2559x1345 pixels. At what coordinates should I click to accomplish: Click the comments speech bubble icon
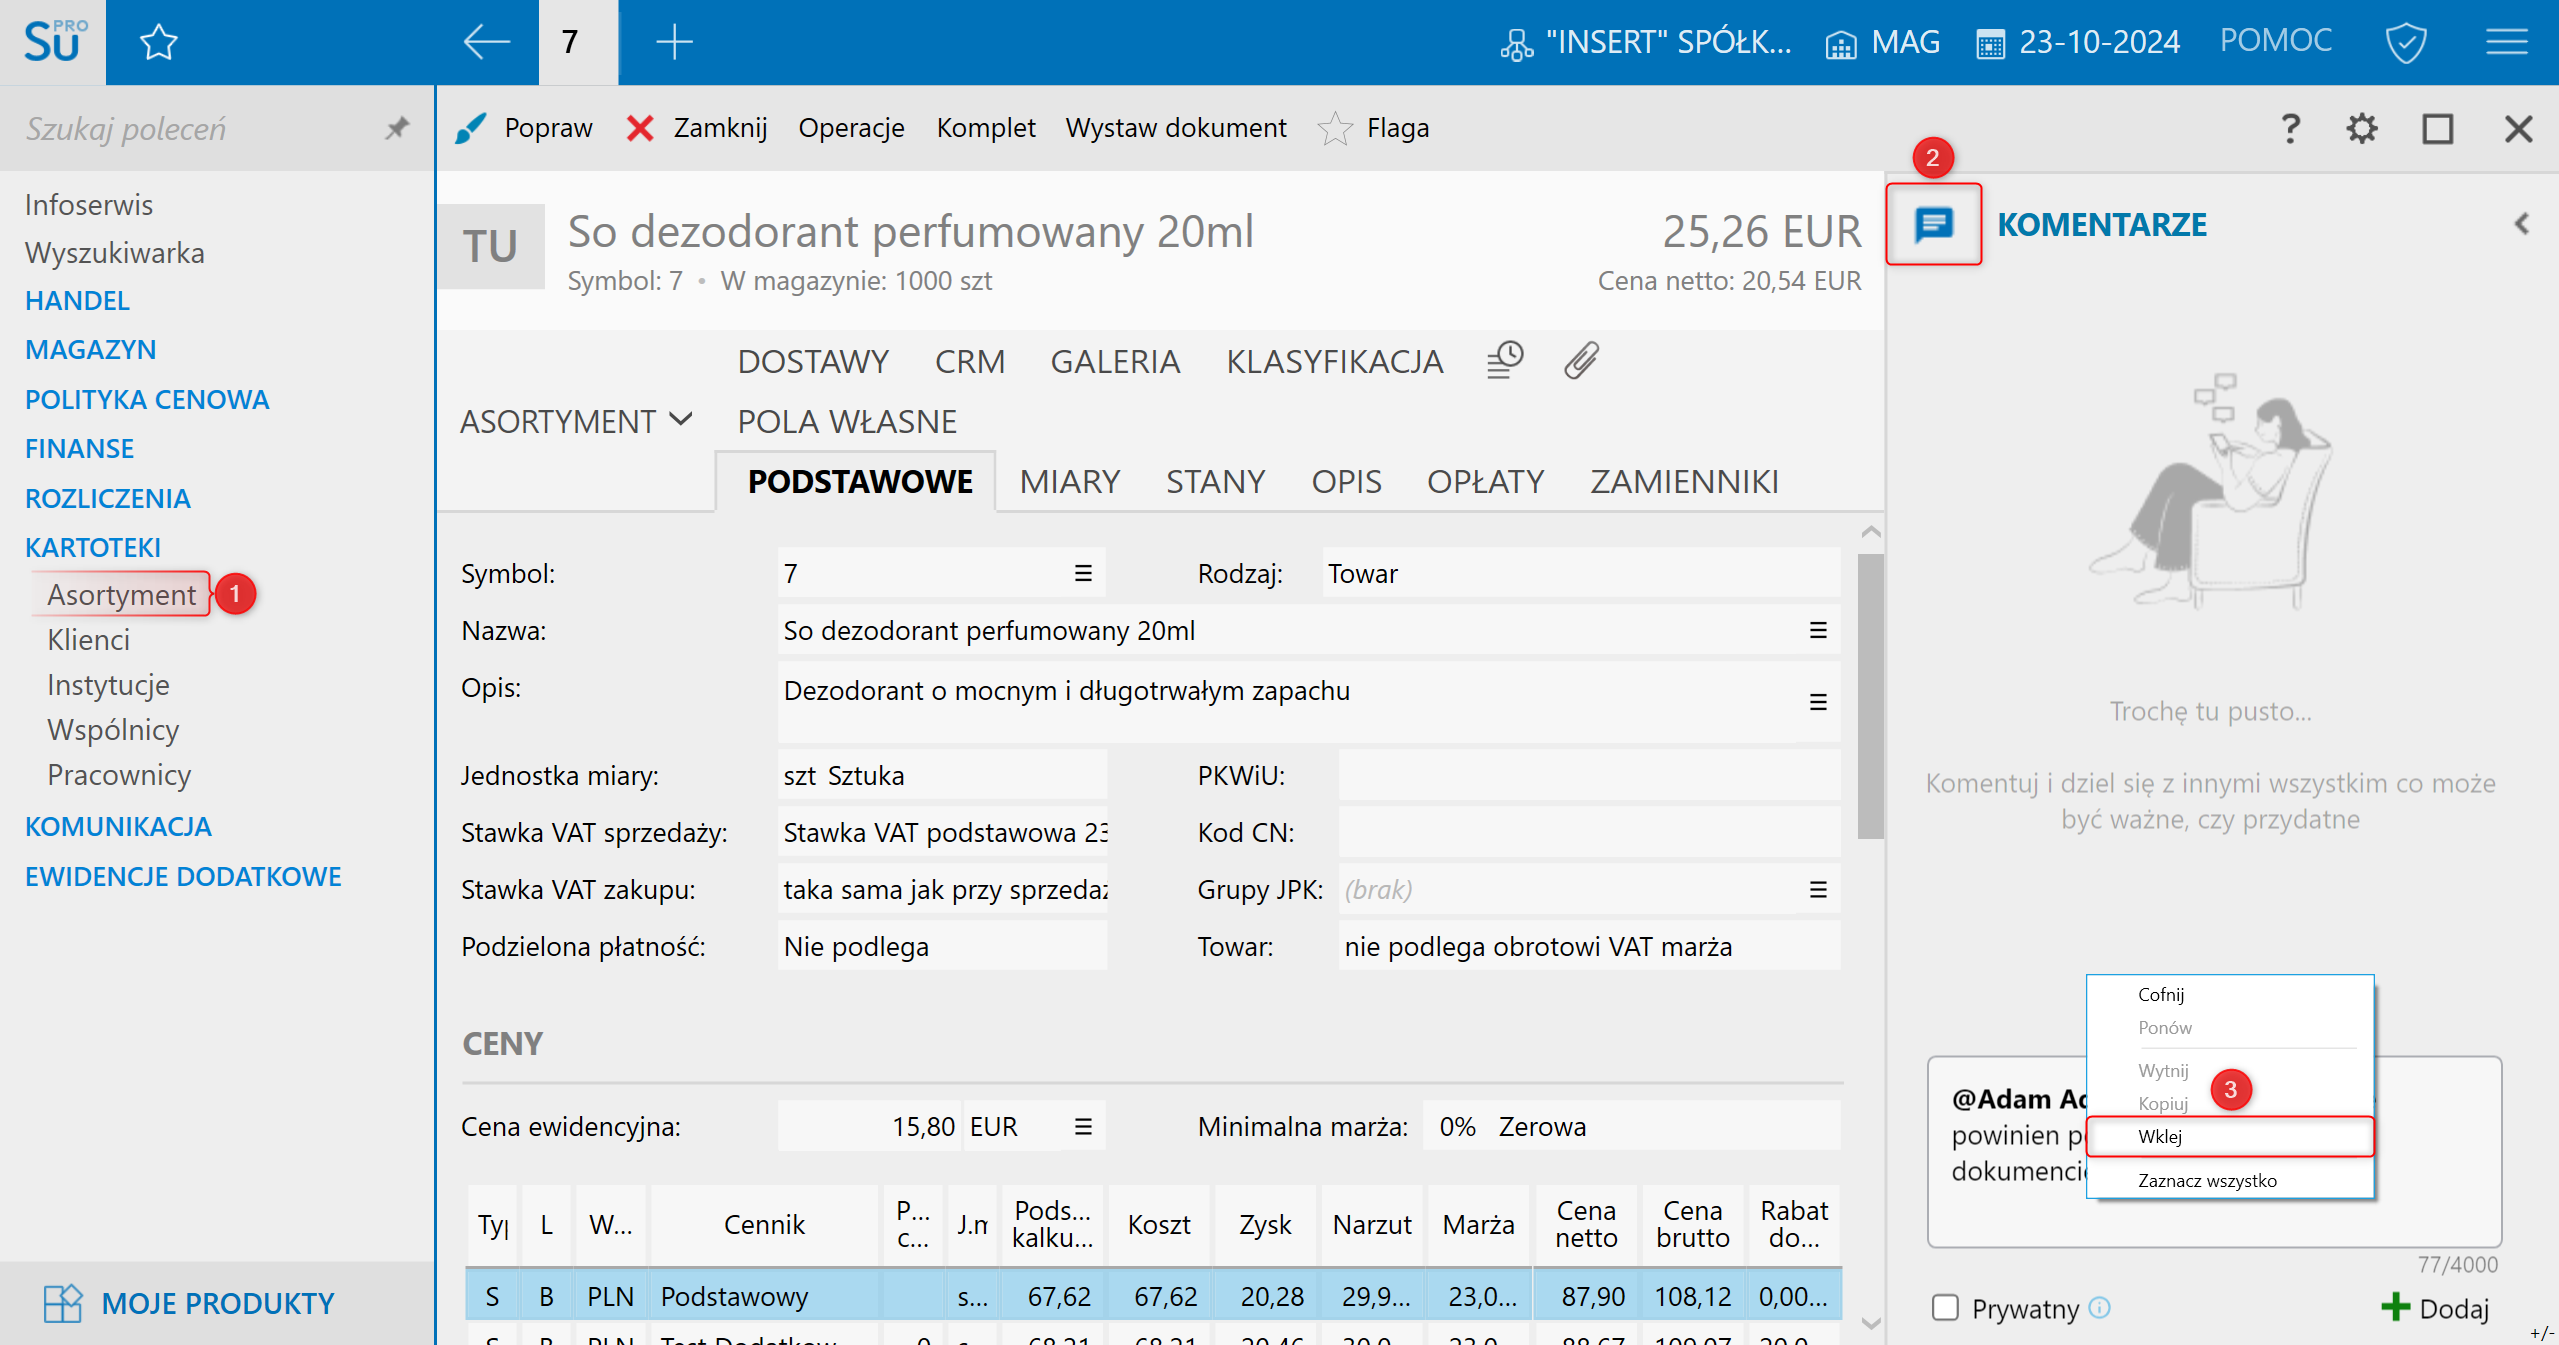(x=1932, y=224)
